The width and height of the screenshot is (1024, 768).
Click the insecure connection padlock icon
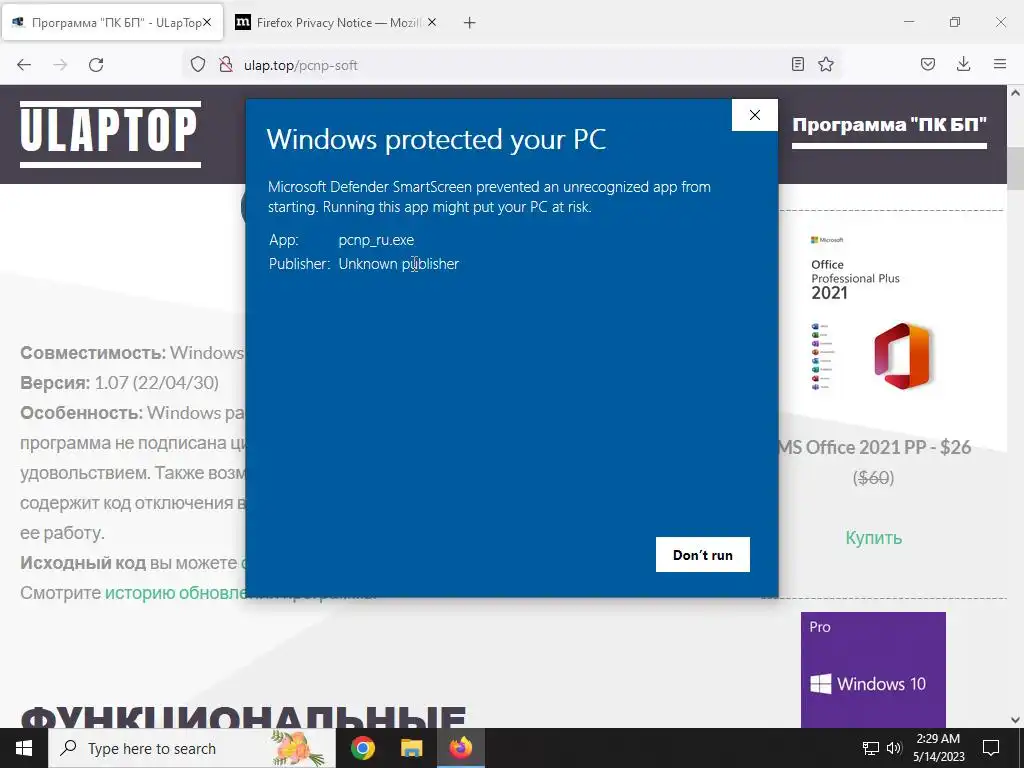point(226,65)
